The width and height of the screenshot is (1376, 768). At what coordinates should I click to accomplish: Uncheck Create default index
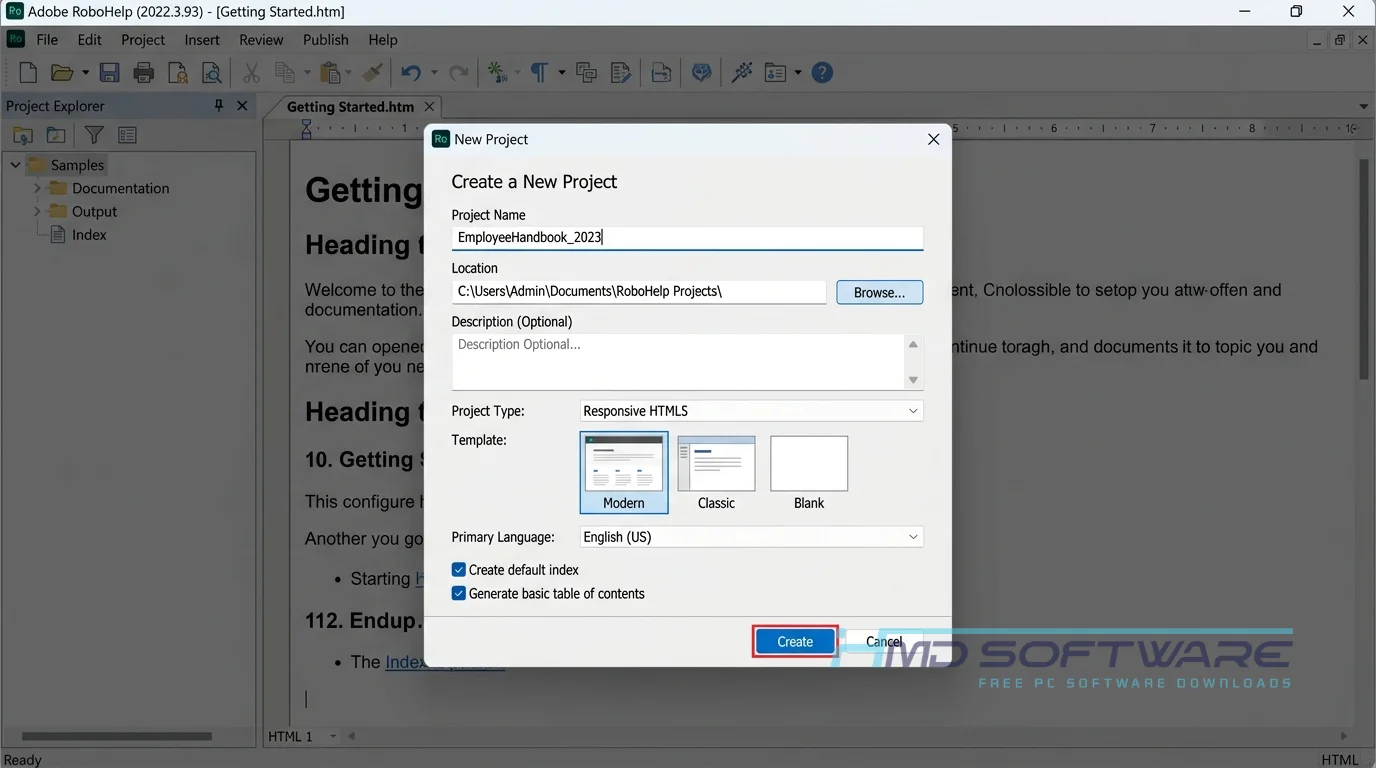(459, 570)
